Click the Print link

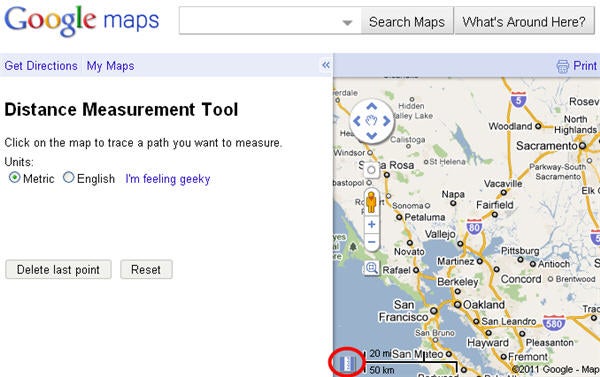[x=585, y=66]
